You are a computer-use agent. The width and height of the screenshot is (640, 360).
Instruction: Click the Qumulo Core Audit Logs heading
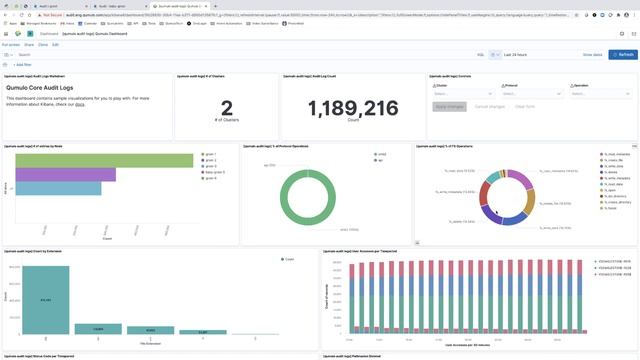[x=40, y=88]
